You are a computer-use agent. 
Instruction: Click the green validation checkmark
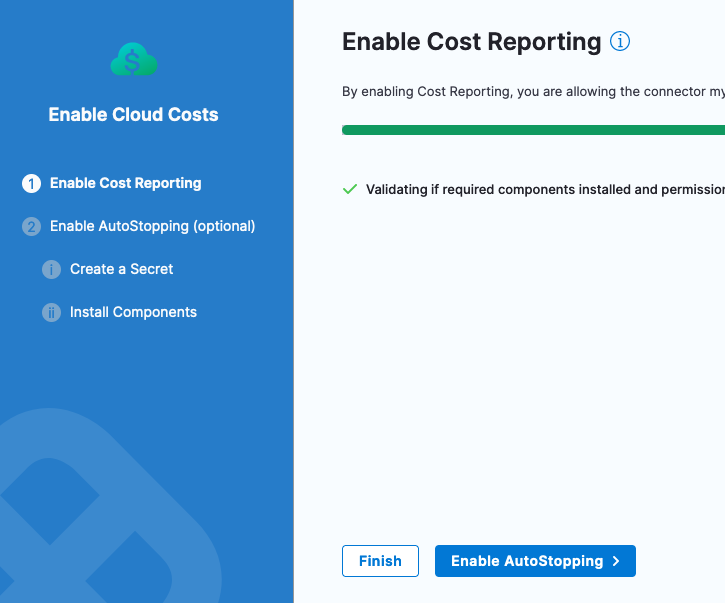tap(350, 189)
